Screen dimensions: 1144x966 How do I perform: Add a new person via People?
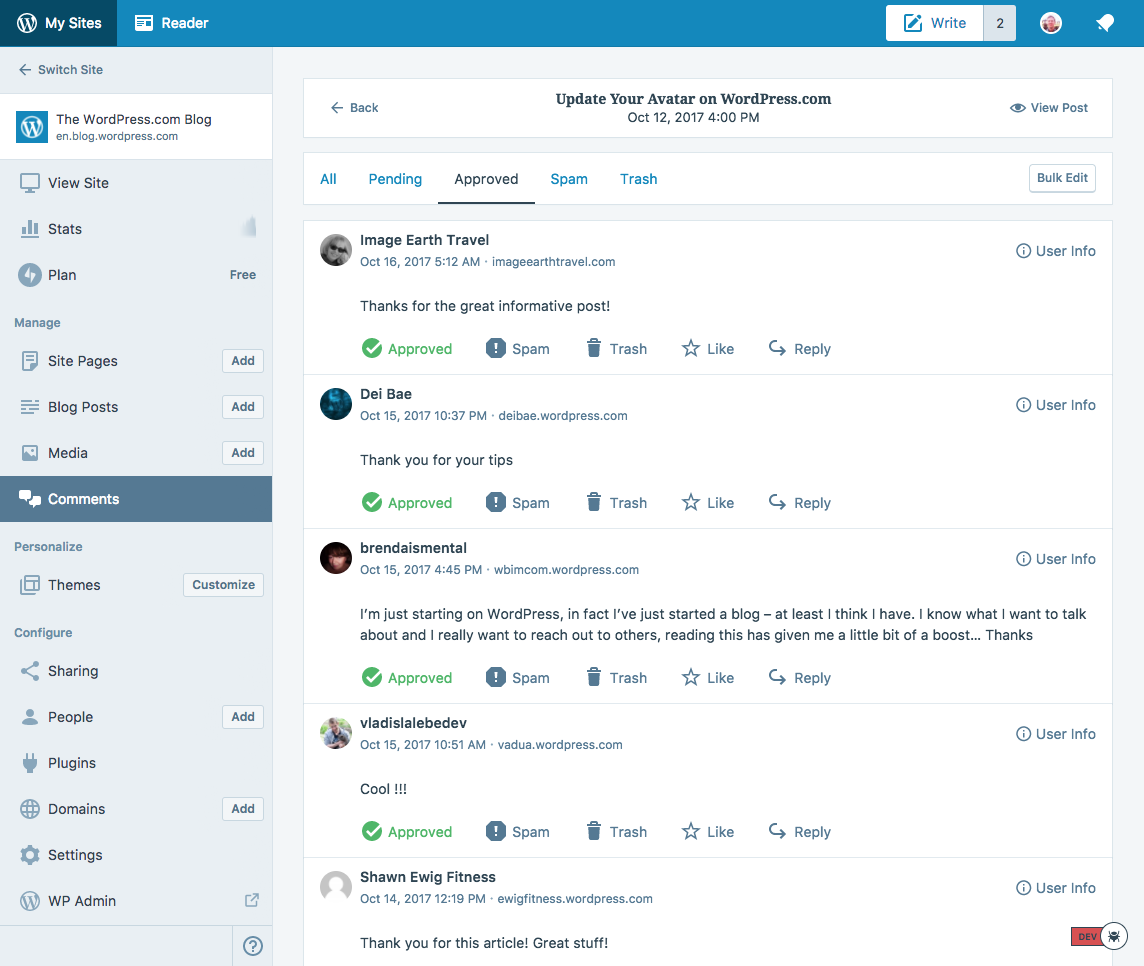(x=243, y=716)
